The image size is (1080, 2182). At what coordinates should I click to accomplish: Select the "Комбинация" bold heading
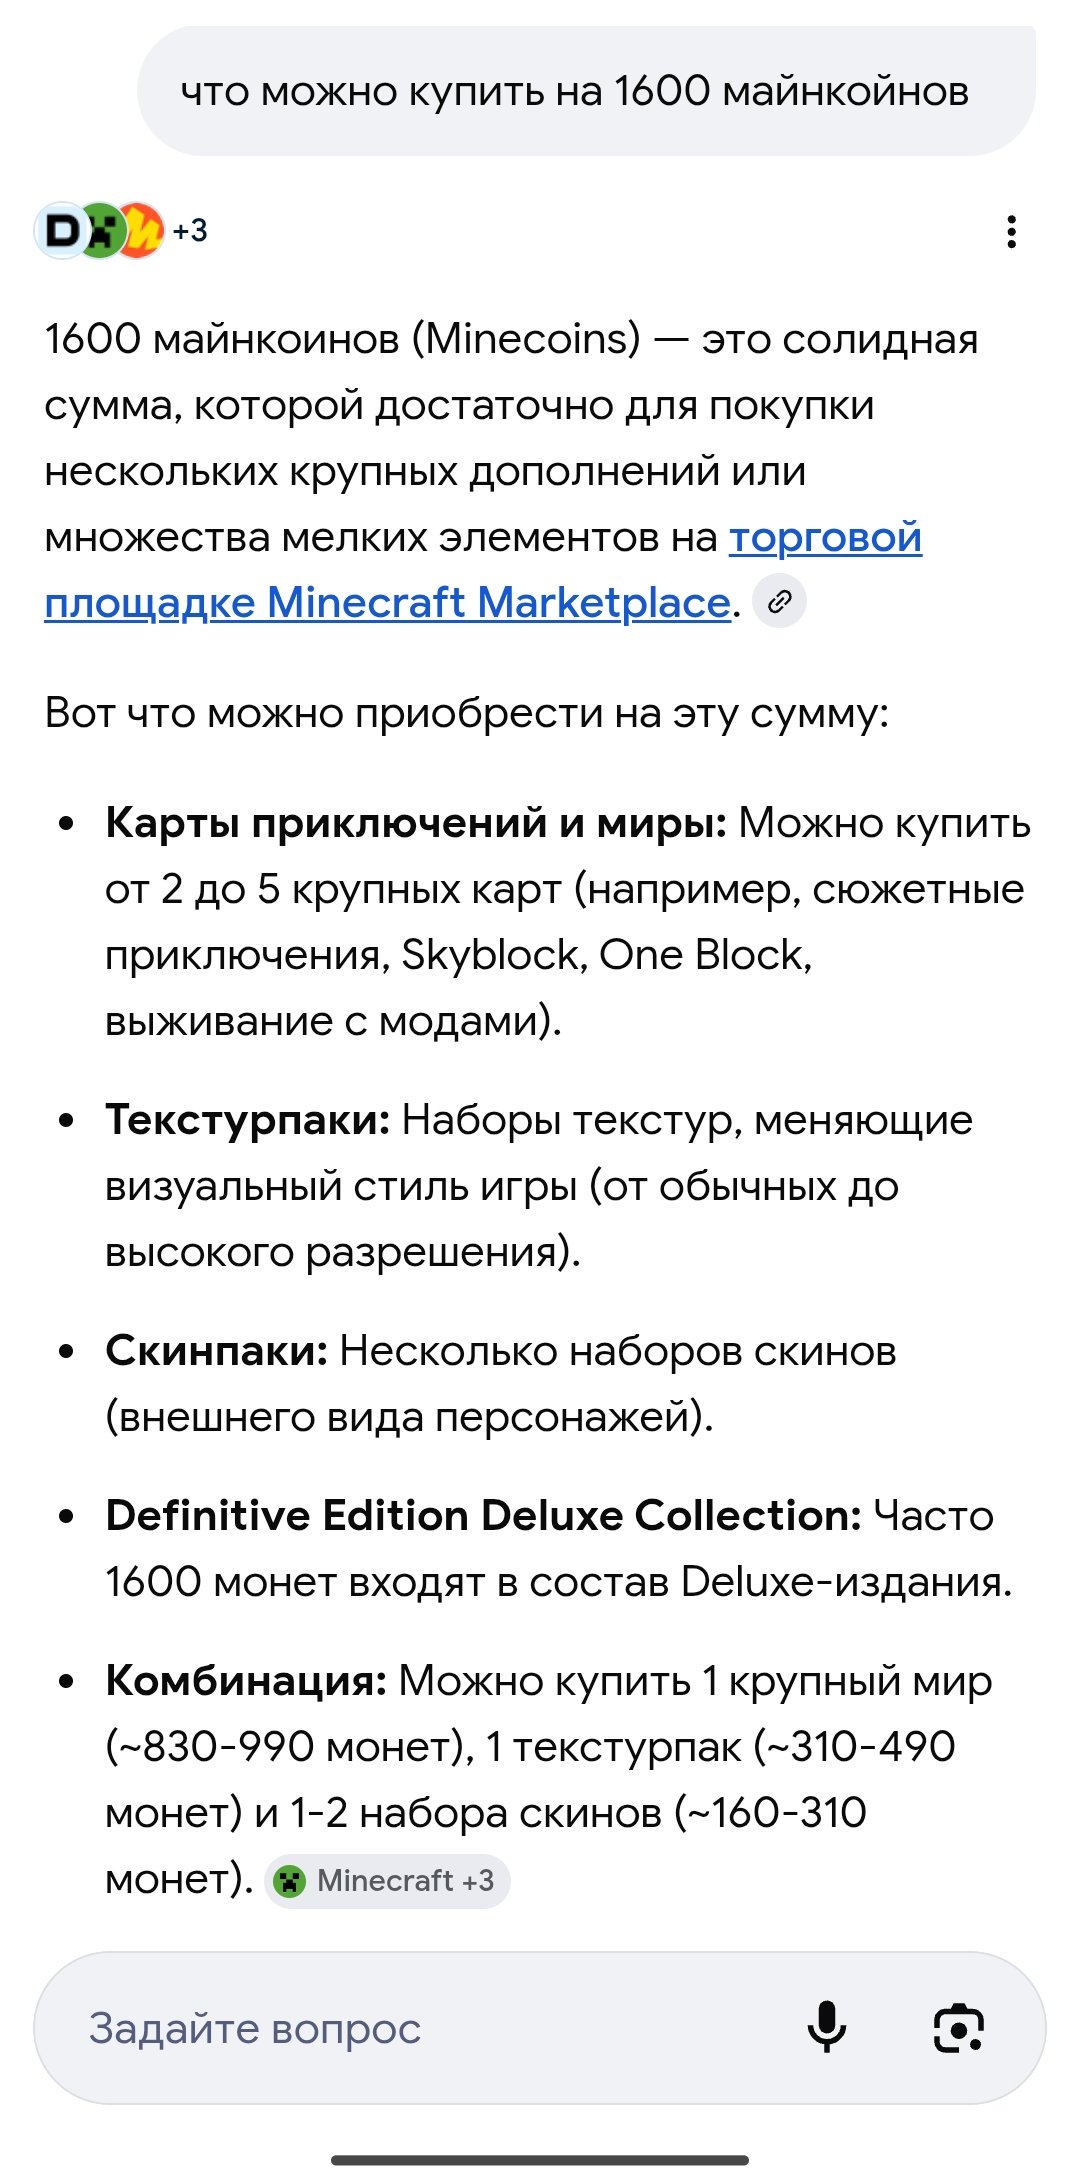click(x=246, y=1680)
